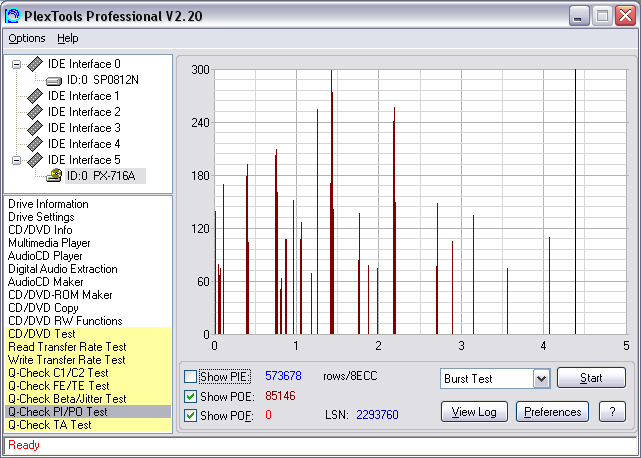641x458 pixels.
Task: Open Multimedia Player
Action: point(49,243)
